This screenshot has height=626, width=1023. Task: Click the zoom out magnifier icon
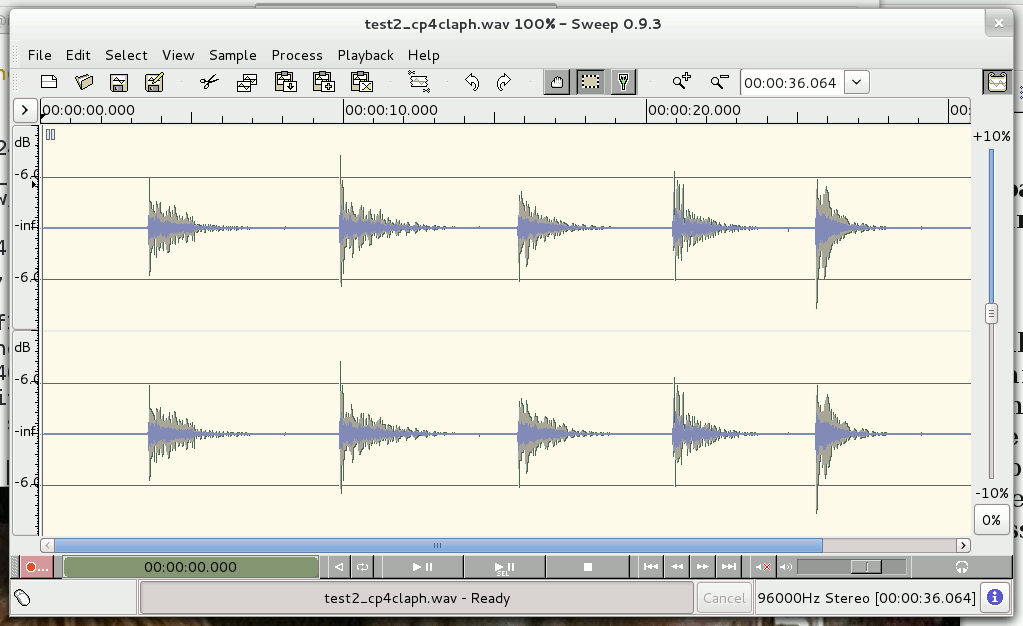pos(719,82)
